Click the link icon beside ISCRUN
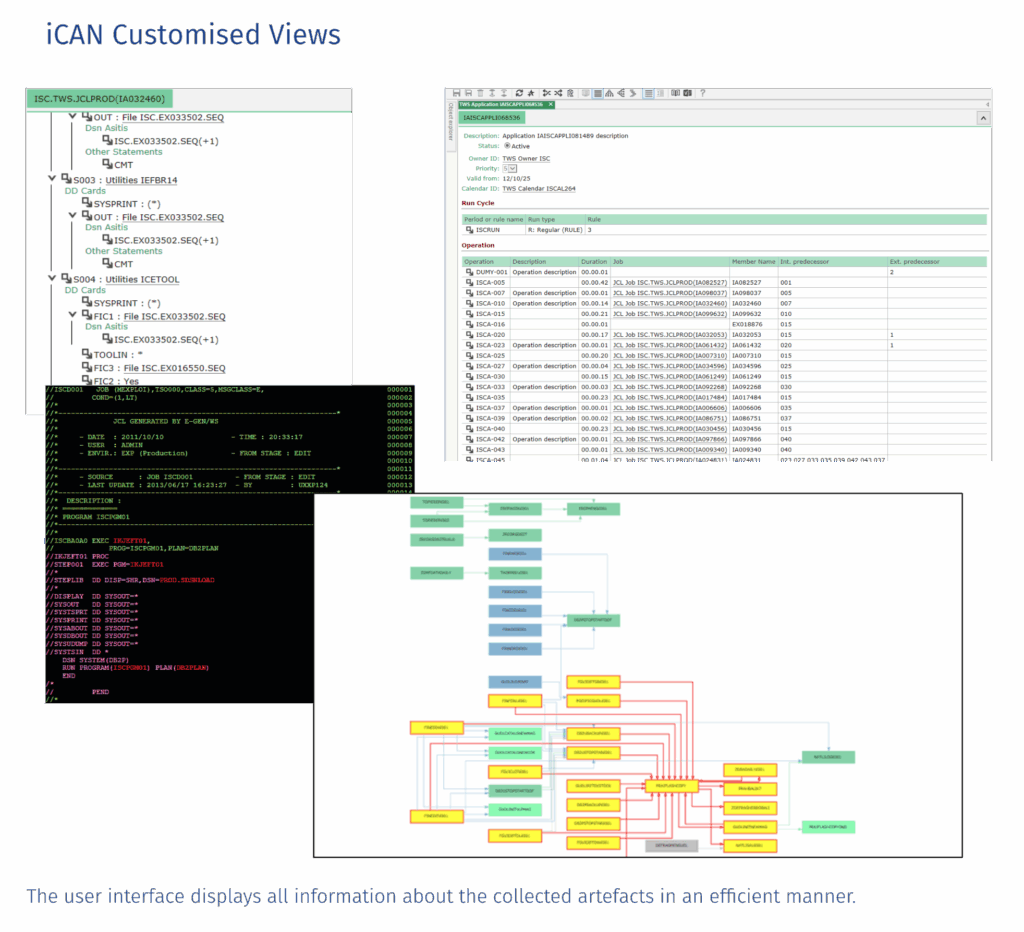Screen dimensions: 1024x932 point(469,230)
